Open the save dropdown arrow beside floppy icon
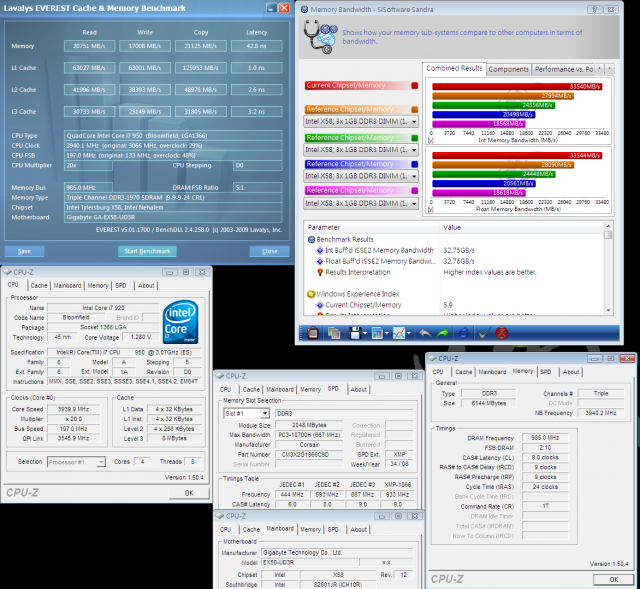This screenshot has width=640, height=589. coord(365,333)
